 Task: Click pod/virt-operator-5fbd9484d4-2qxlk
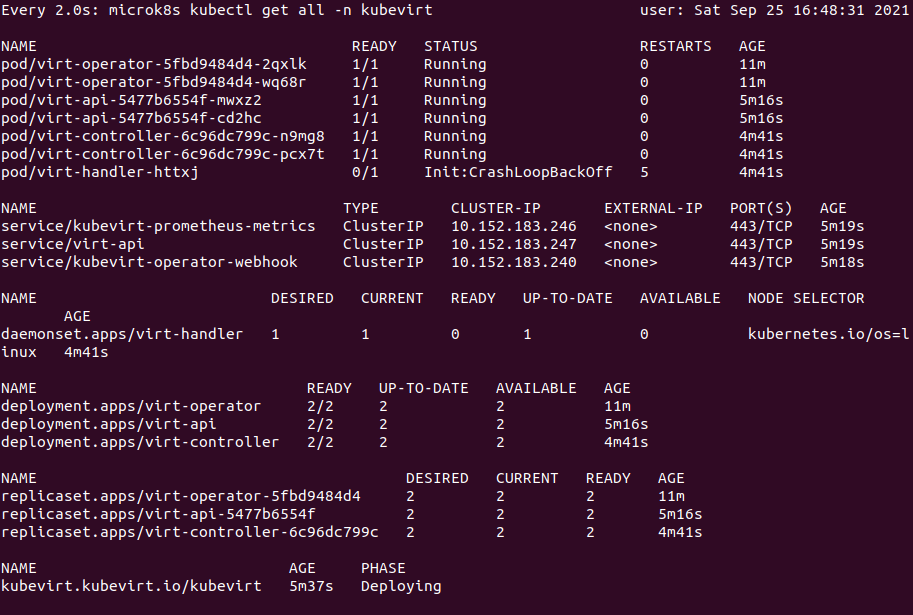pos(154,65)
